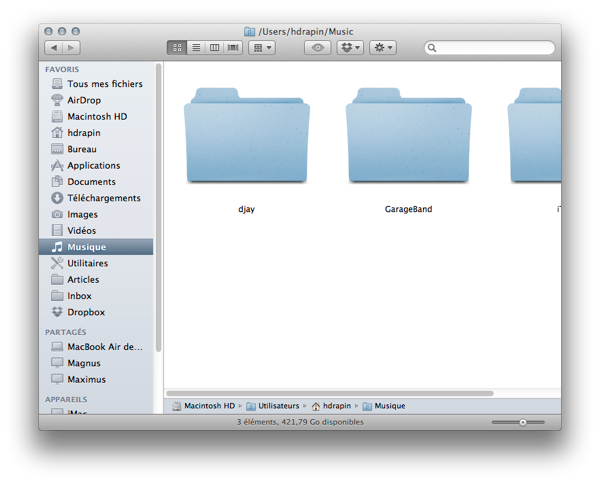
Task: Click in the Finder search field
Action: pyautogui.click(x=492, y=47)
